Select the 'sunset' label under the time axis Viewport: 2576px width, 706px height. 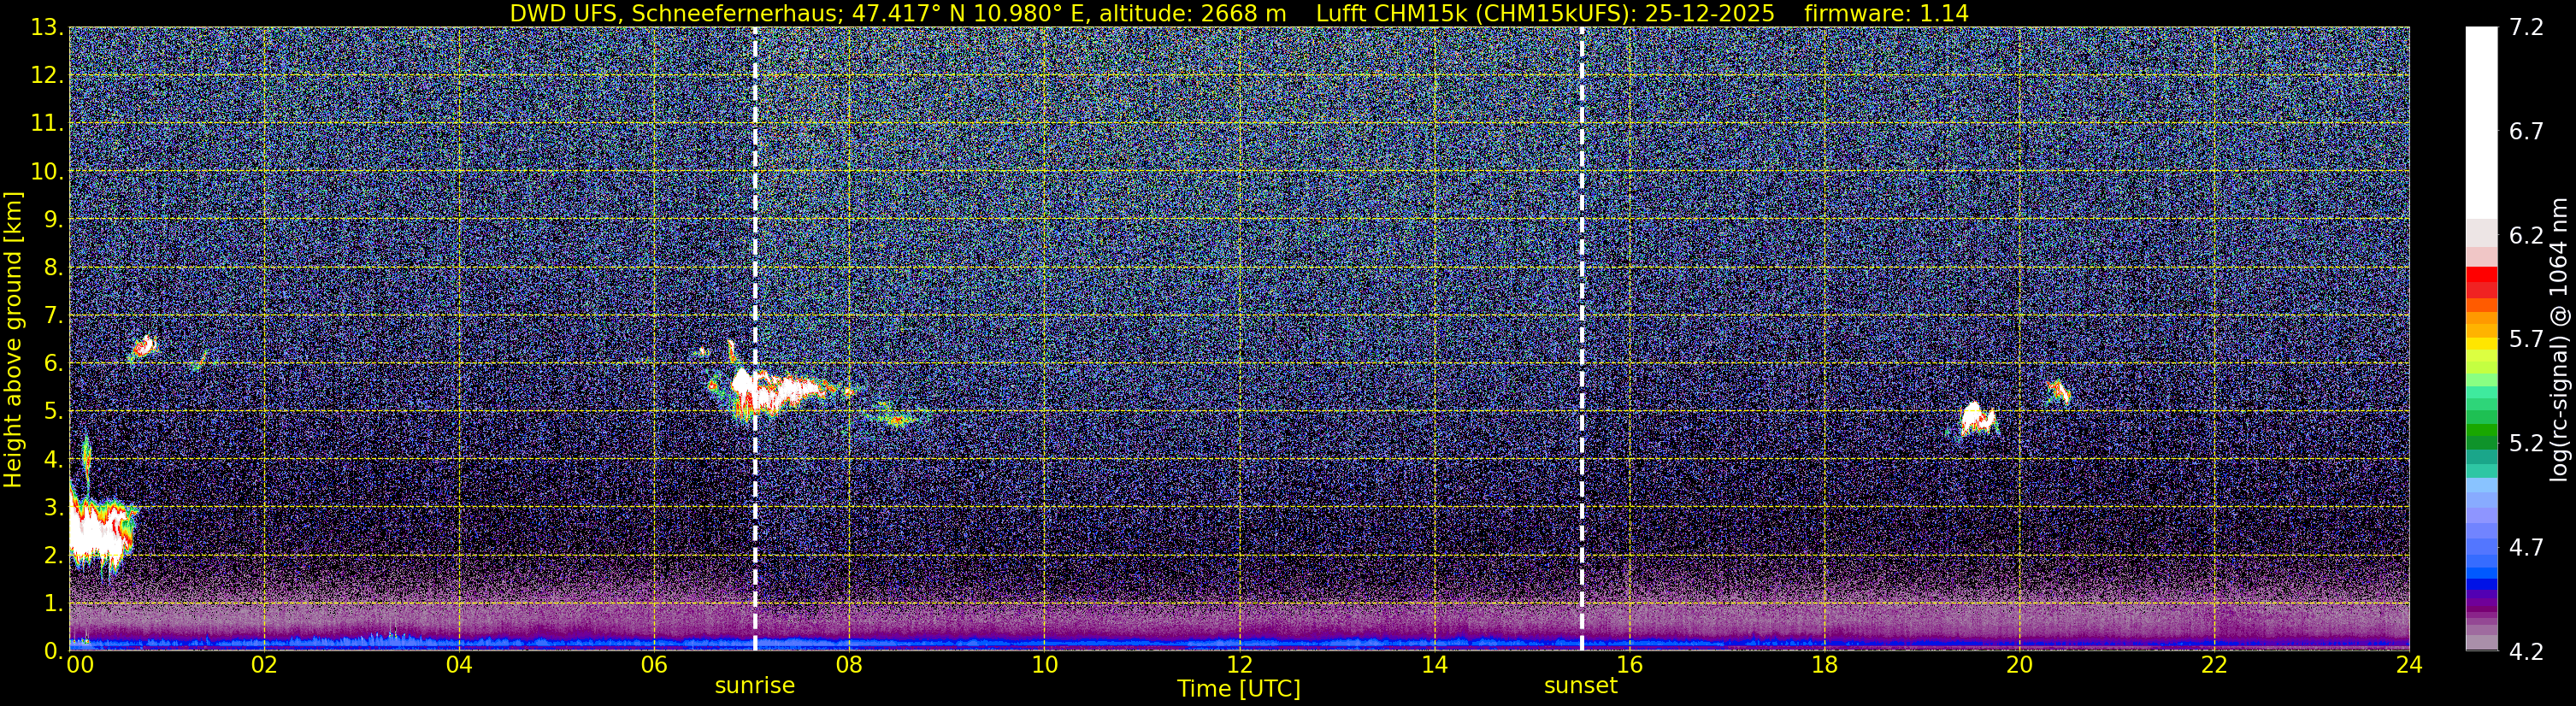tap(1581, 686)
